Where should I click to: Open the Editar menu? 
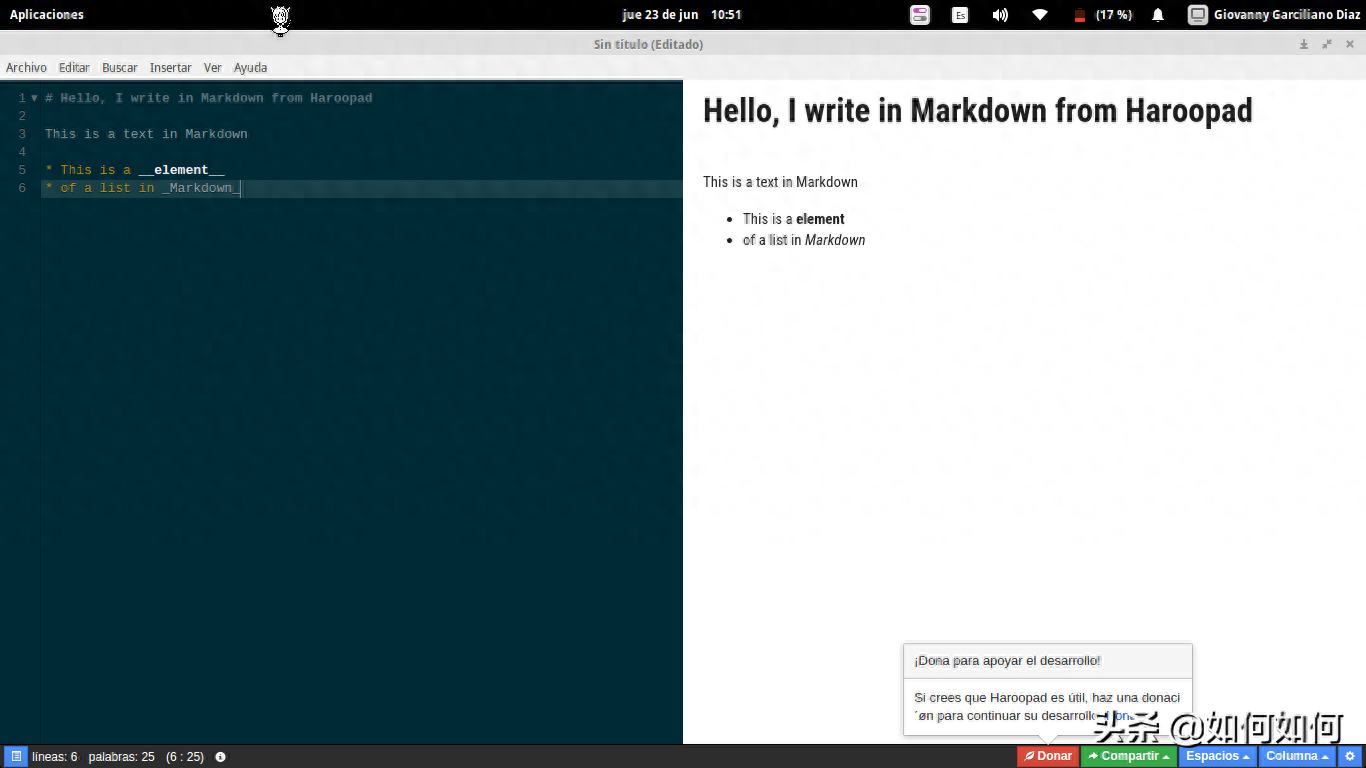(74, 67)
